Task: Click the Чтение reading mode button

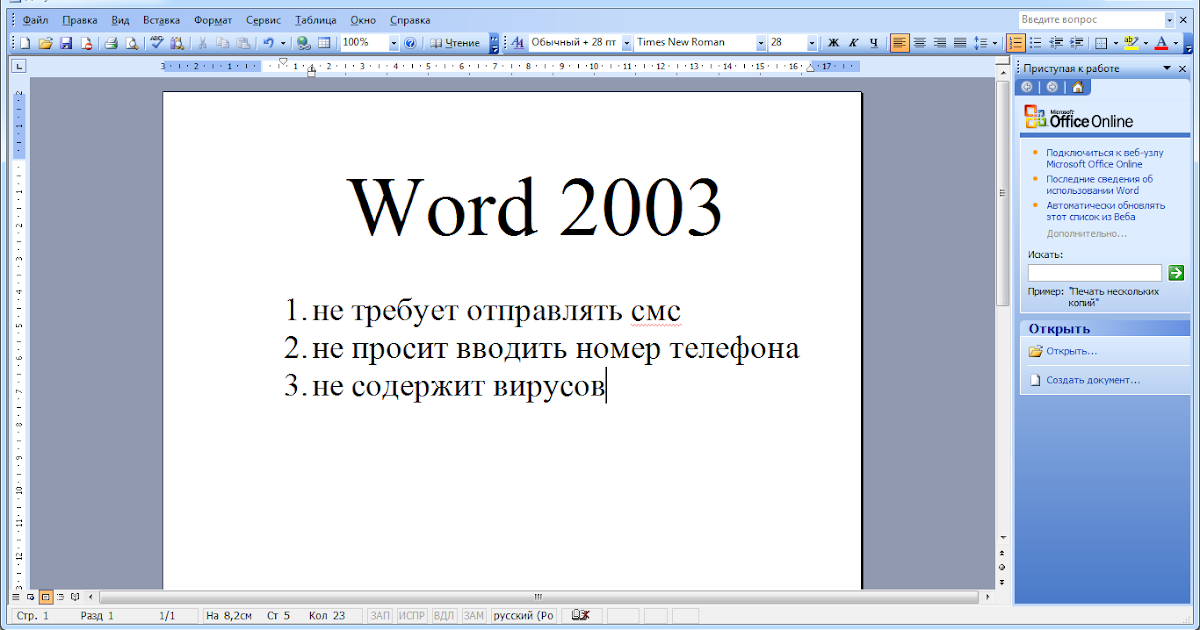Action: click(x=456, y=43)
